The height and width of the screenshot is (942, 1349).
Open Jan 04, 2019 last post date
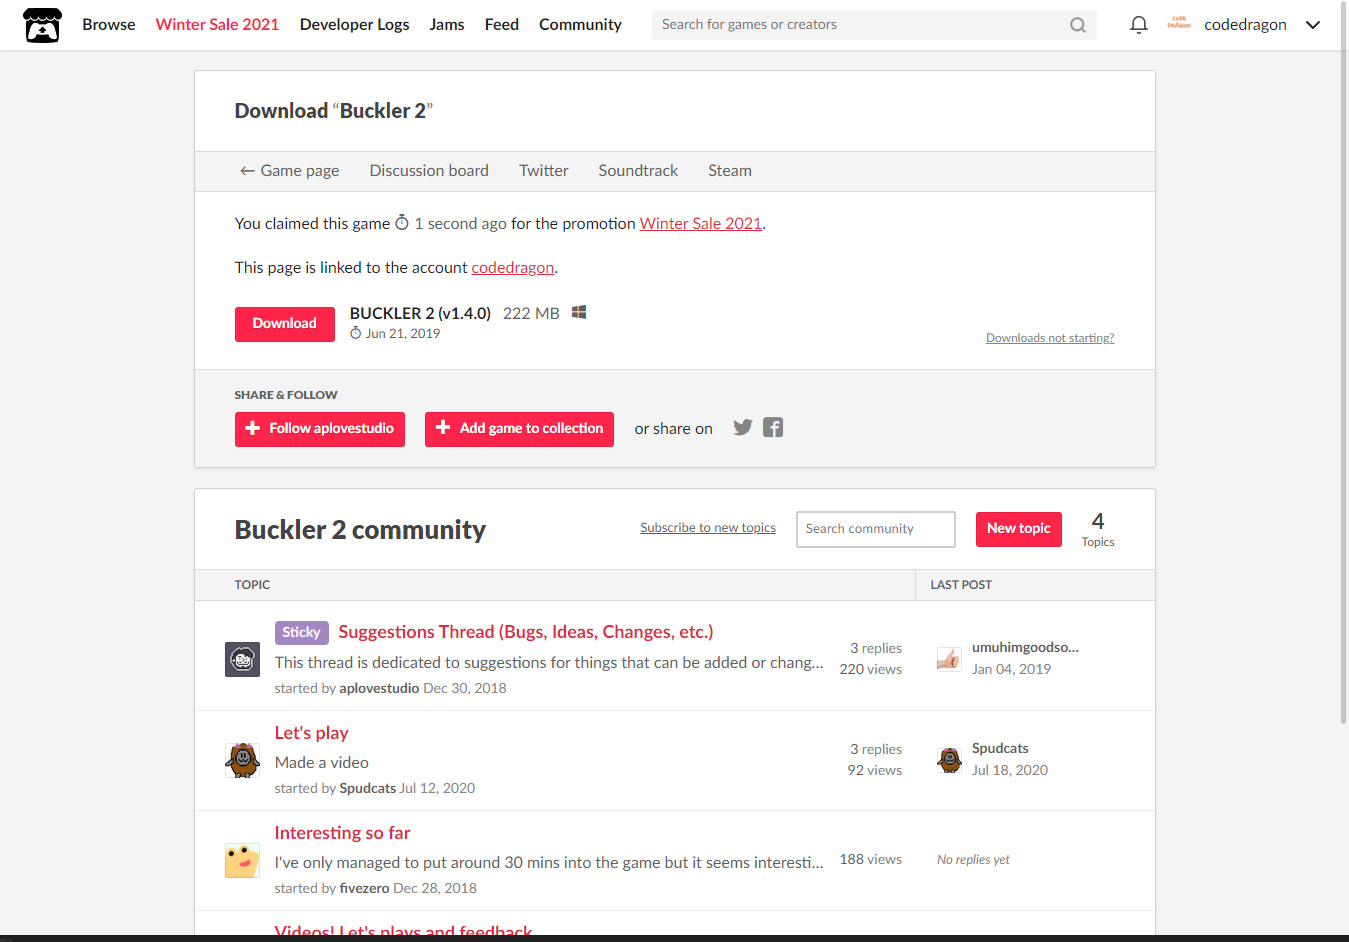(1011, 669)
